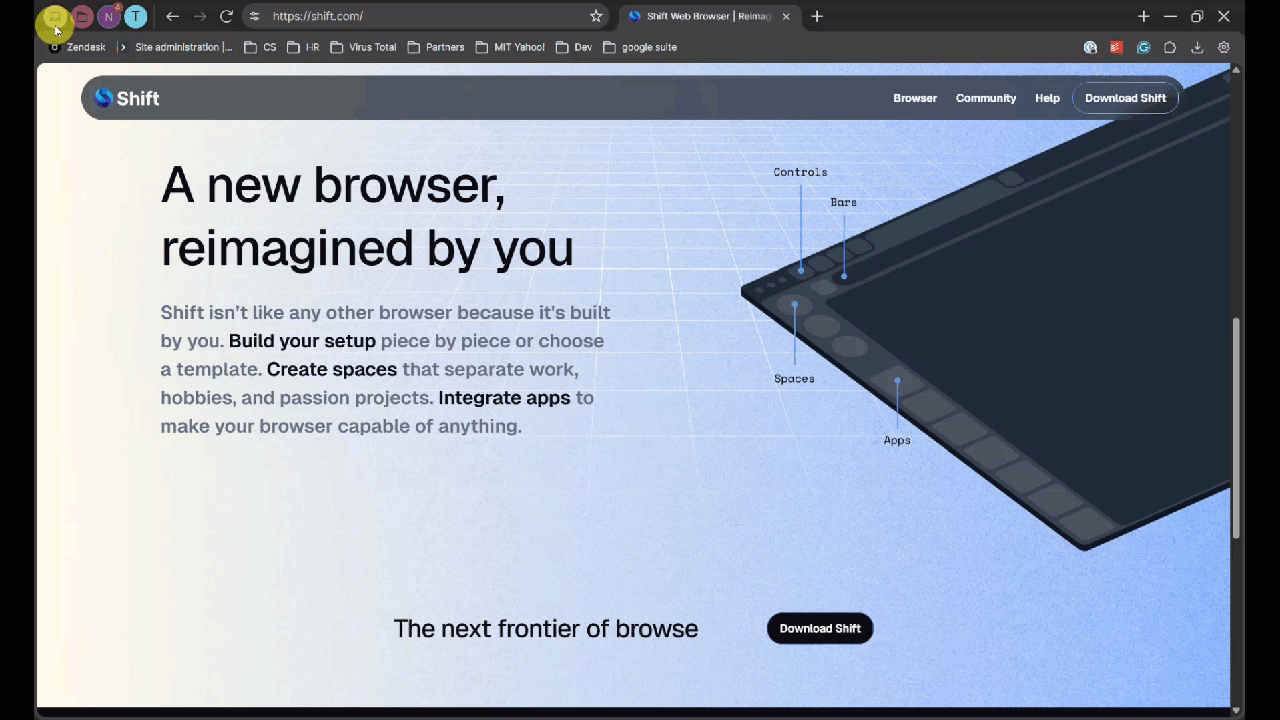Open the Community menu in site header
Screen dimensions: 1280x720
[x=986, y=98]
